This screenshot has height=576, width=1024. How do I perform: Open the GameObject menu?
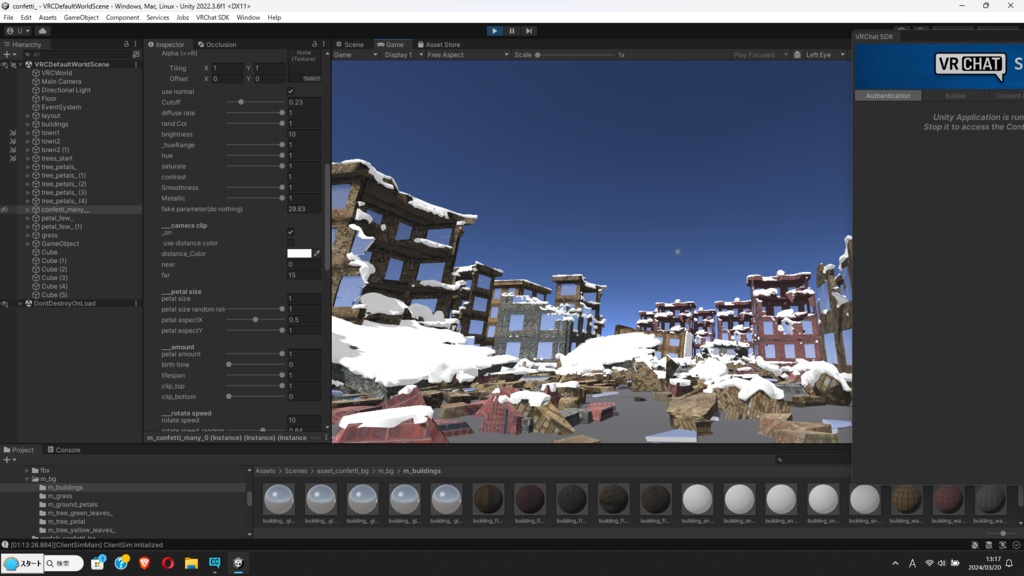click(81, 18)
